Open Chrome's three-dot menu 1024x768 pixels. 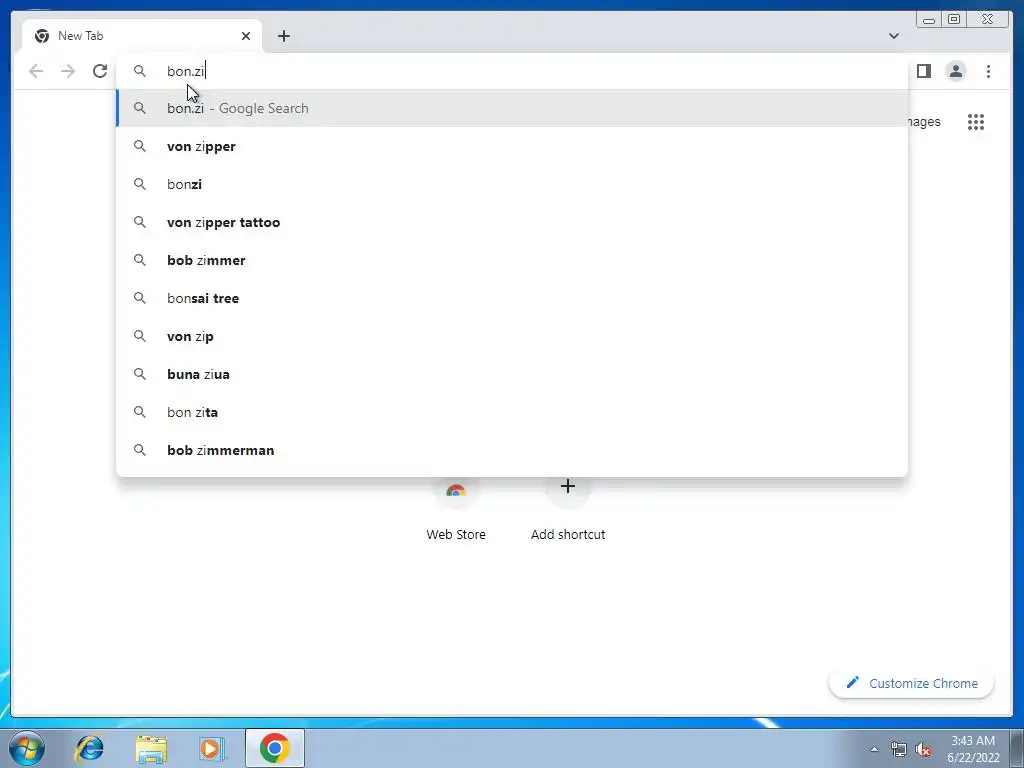[988, 71]
